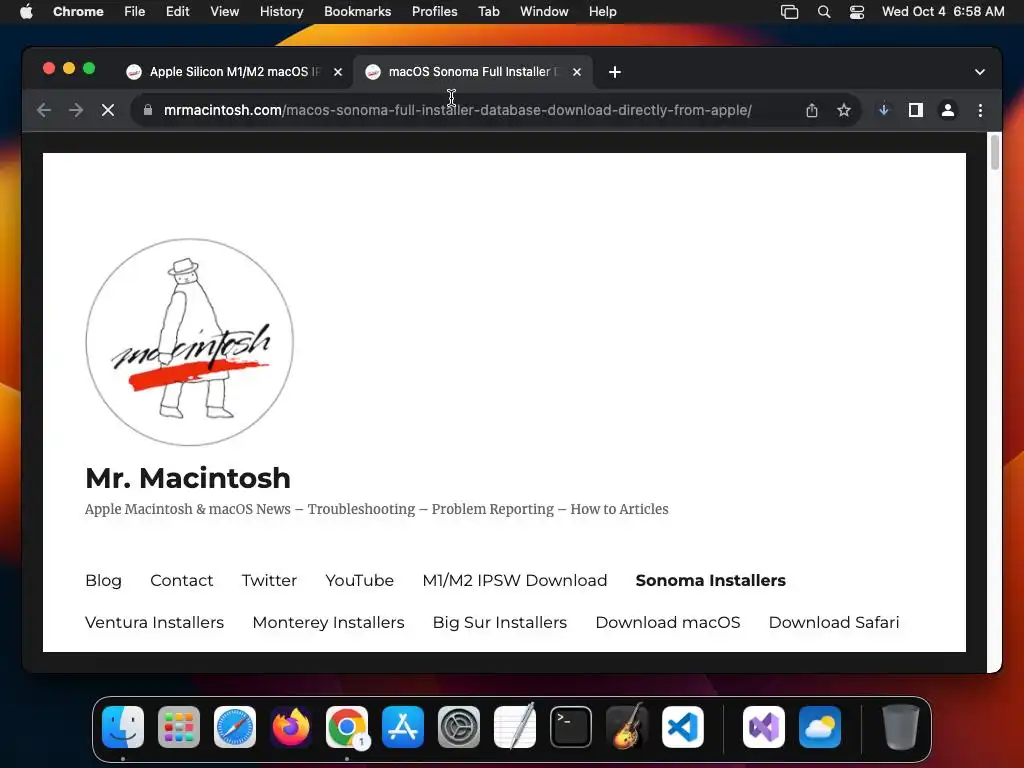Open the Monterey Installers link
This screenshot has width=1024, height=768.
coord(328,622)
